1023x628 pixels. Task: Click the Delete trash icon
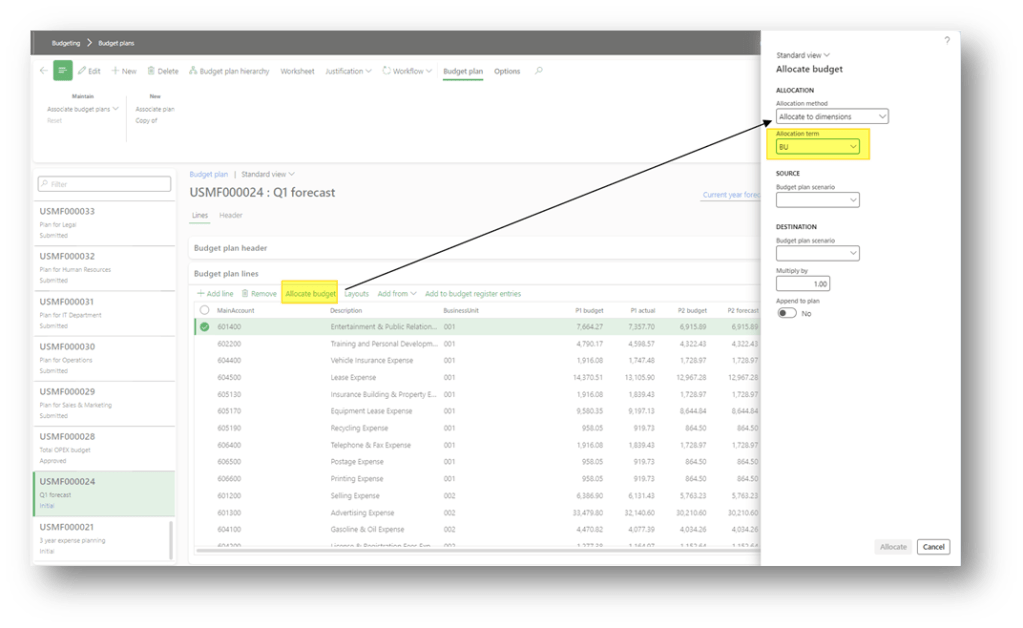[151, 71]
